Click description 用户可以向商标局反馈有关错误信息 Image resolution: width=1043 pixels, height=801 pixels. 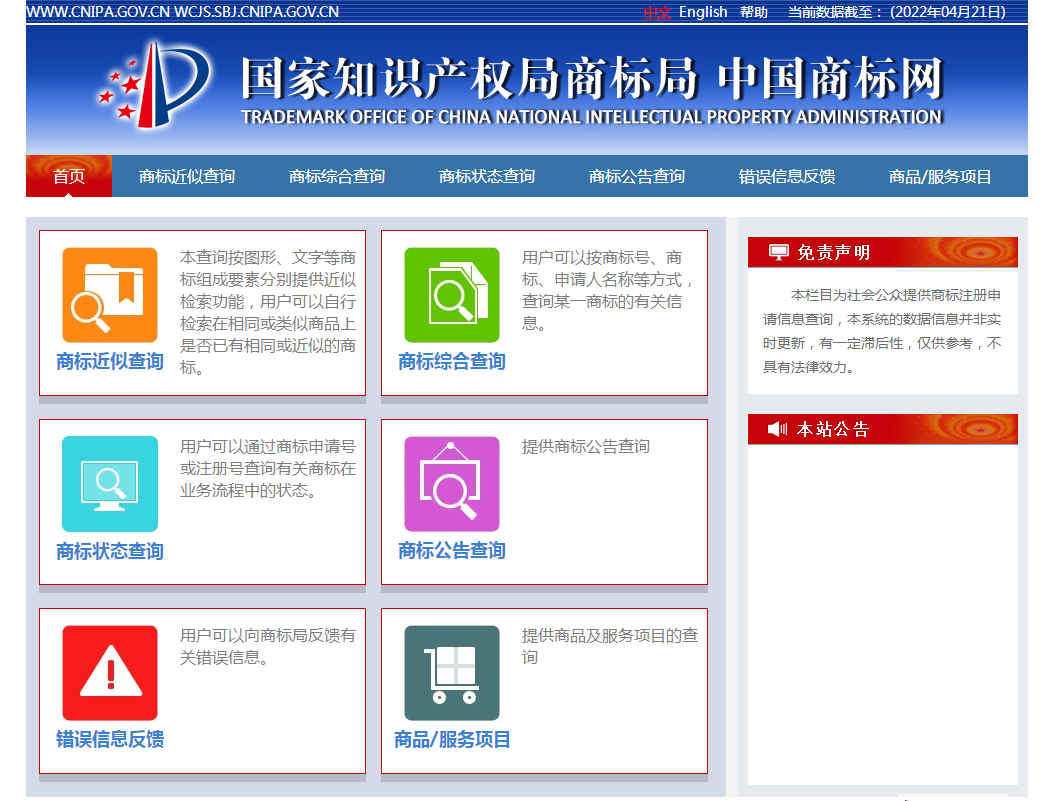click(267, 646)
